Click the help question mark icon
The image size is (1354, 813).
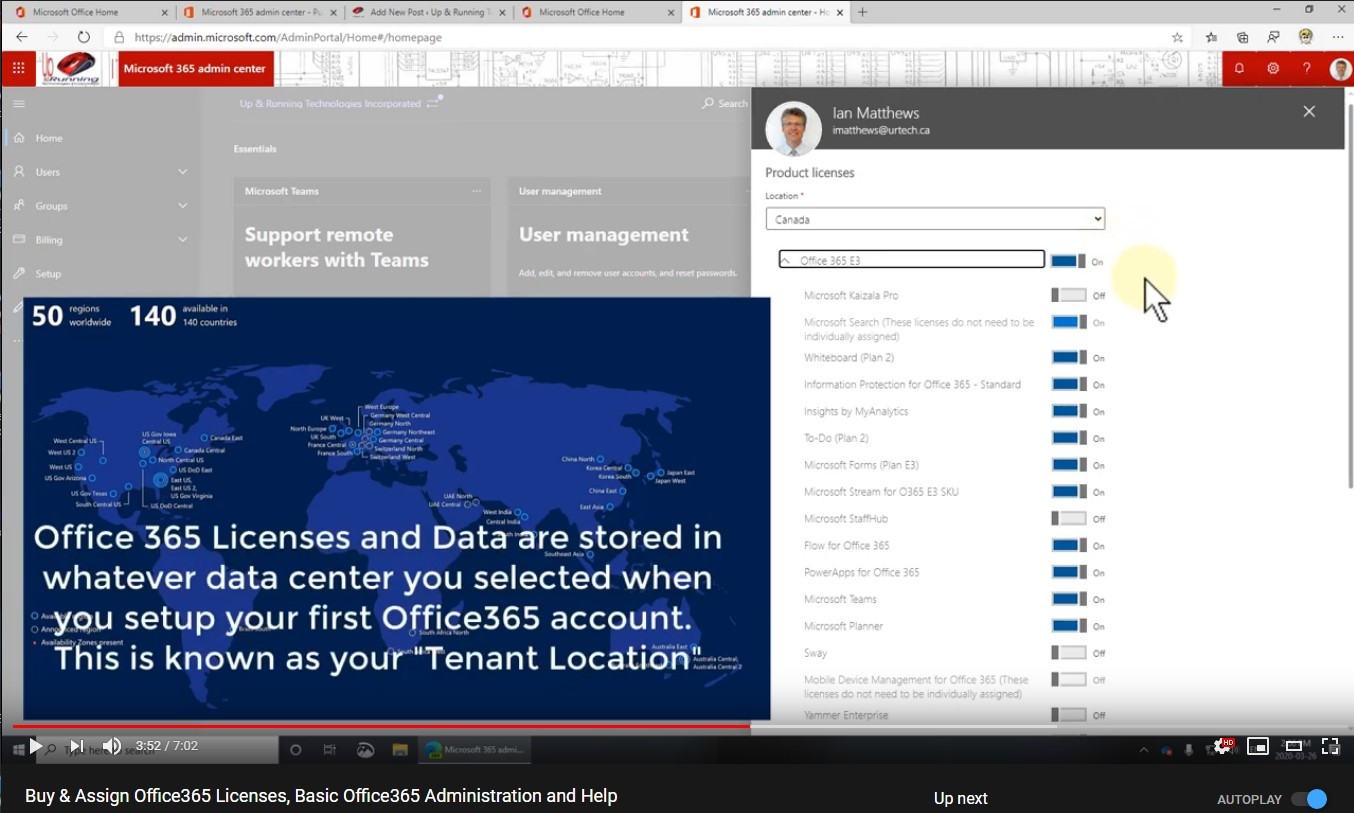tap(1306, 68)
